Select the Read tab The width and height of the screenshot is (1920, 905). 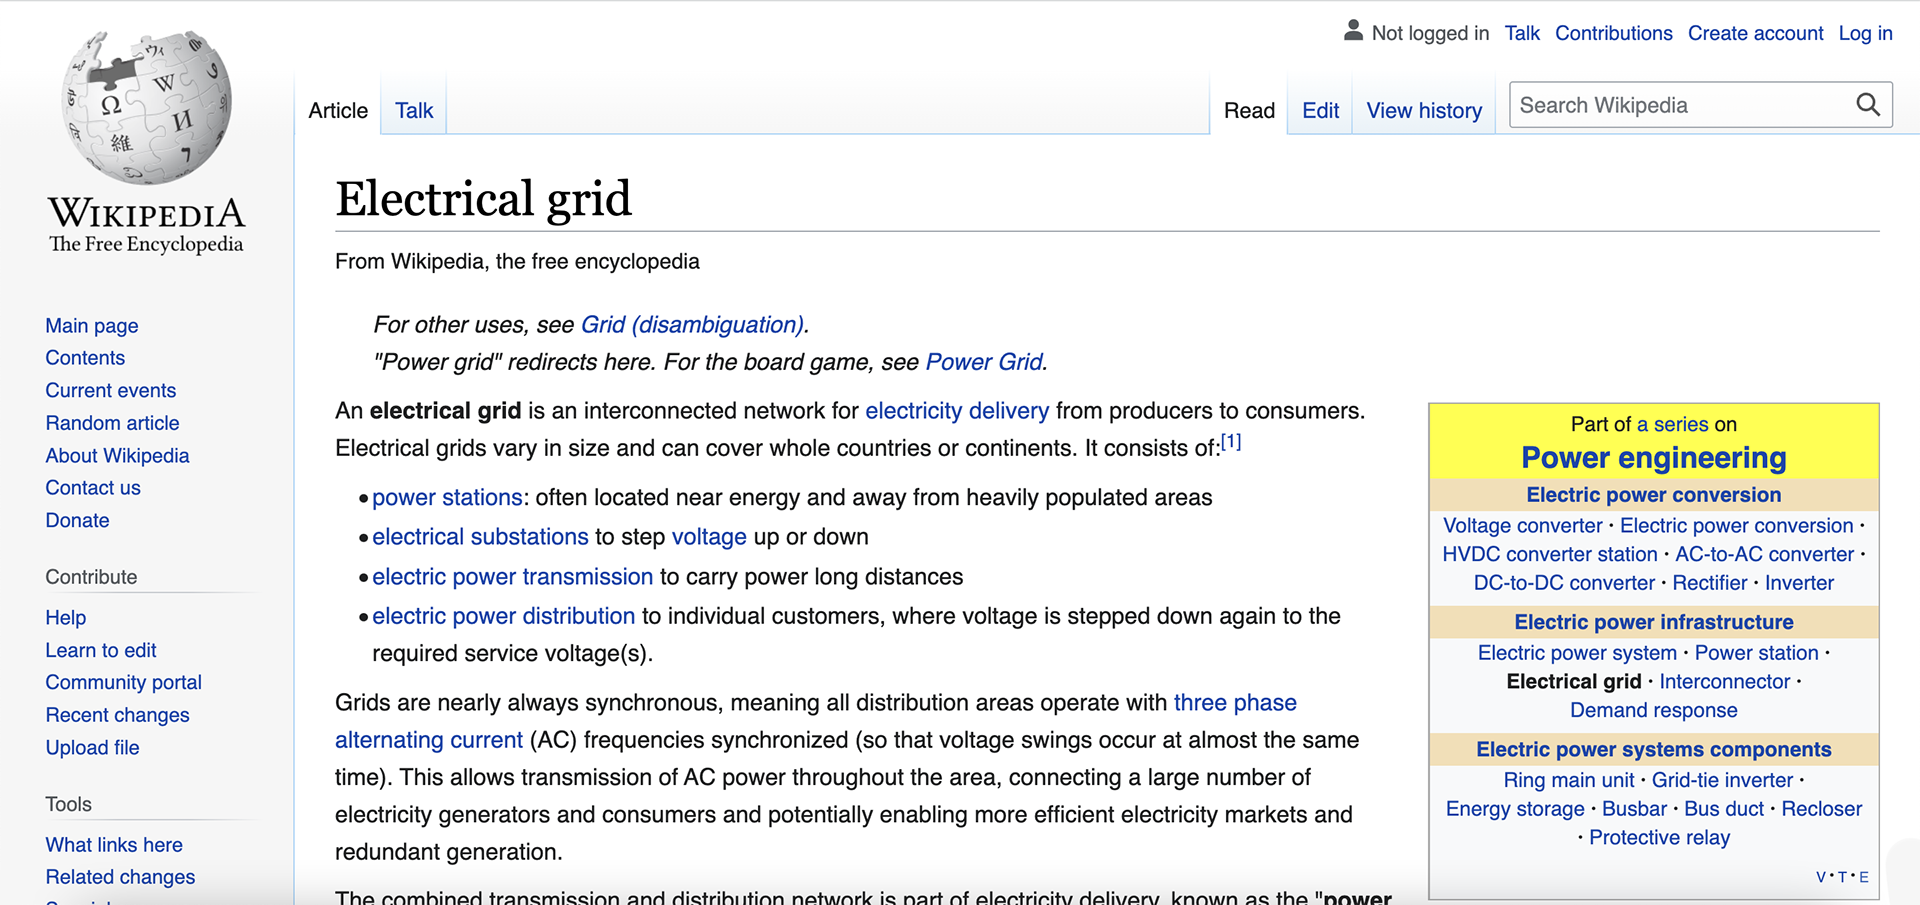coord(1249,110)
